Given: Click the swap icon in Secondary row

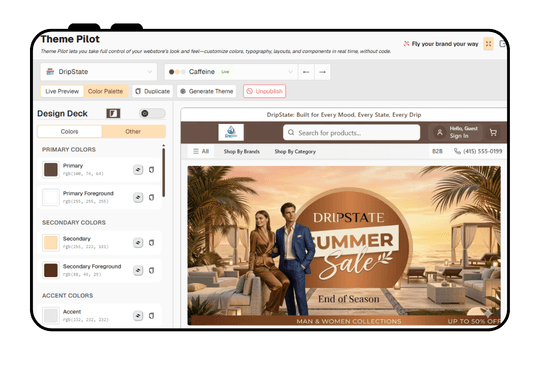Looking at the screenshot, I should tap(138, 243).
